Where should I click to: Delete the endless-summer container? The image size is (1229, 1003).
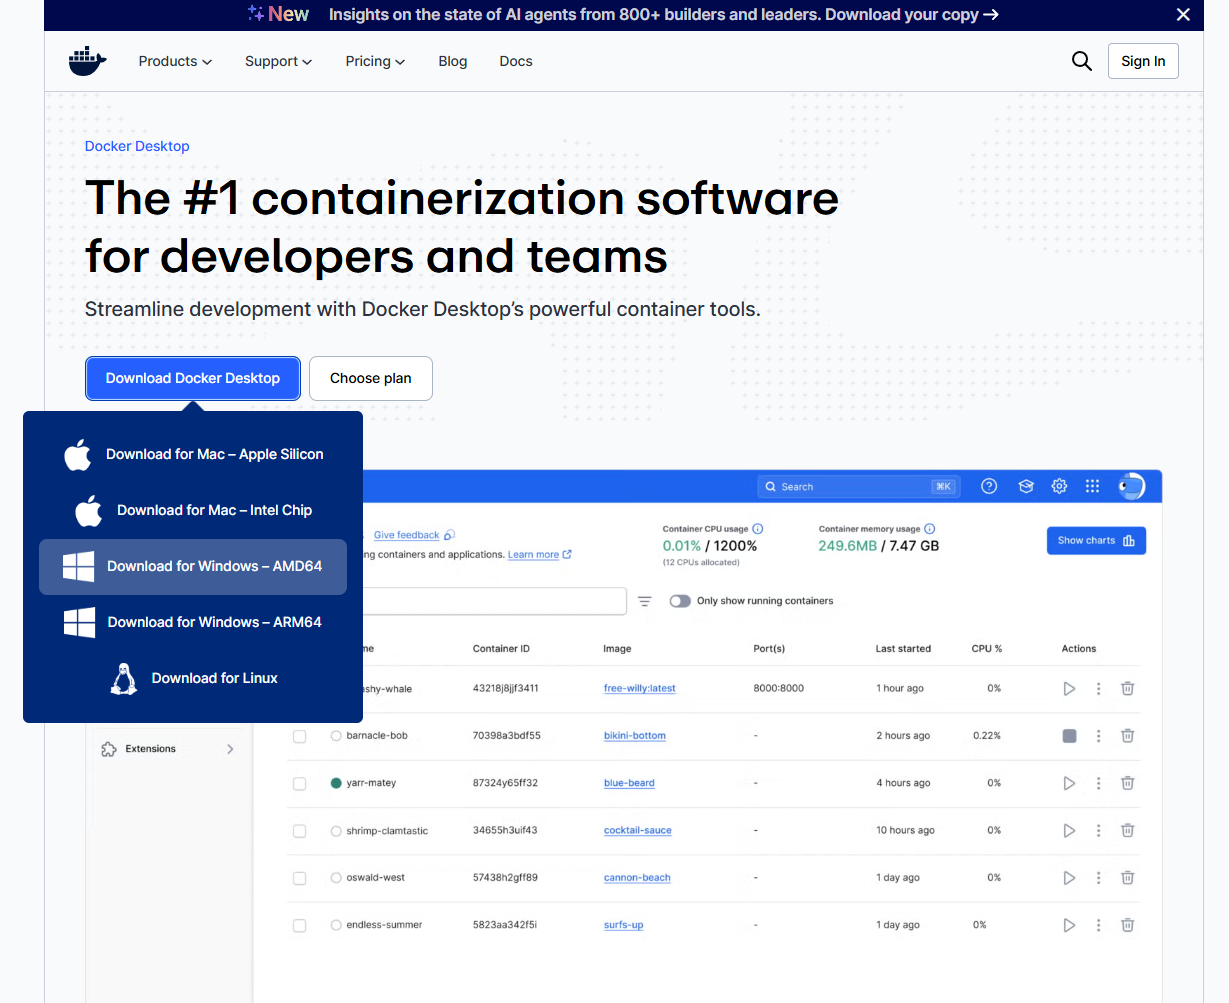1127,925
